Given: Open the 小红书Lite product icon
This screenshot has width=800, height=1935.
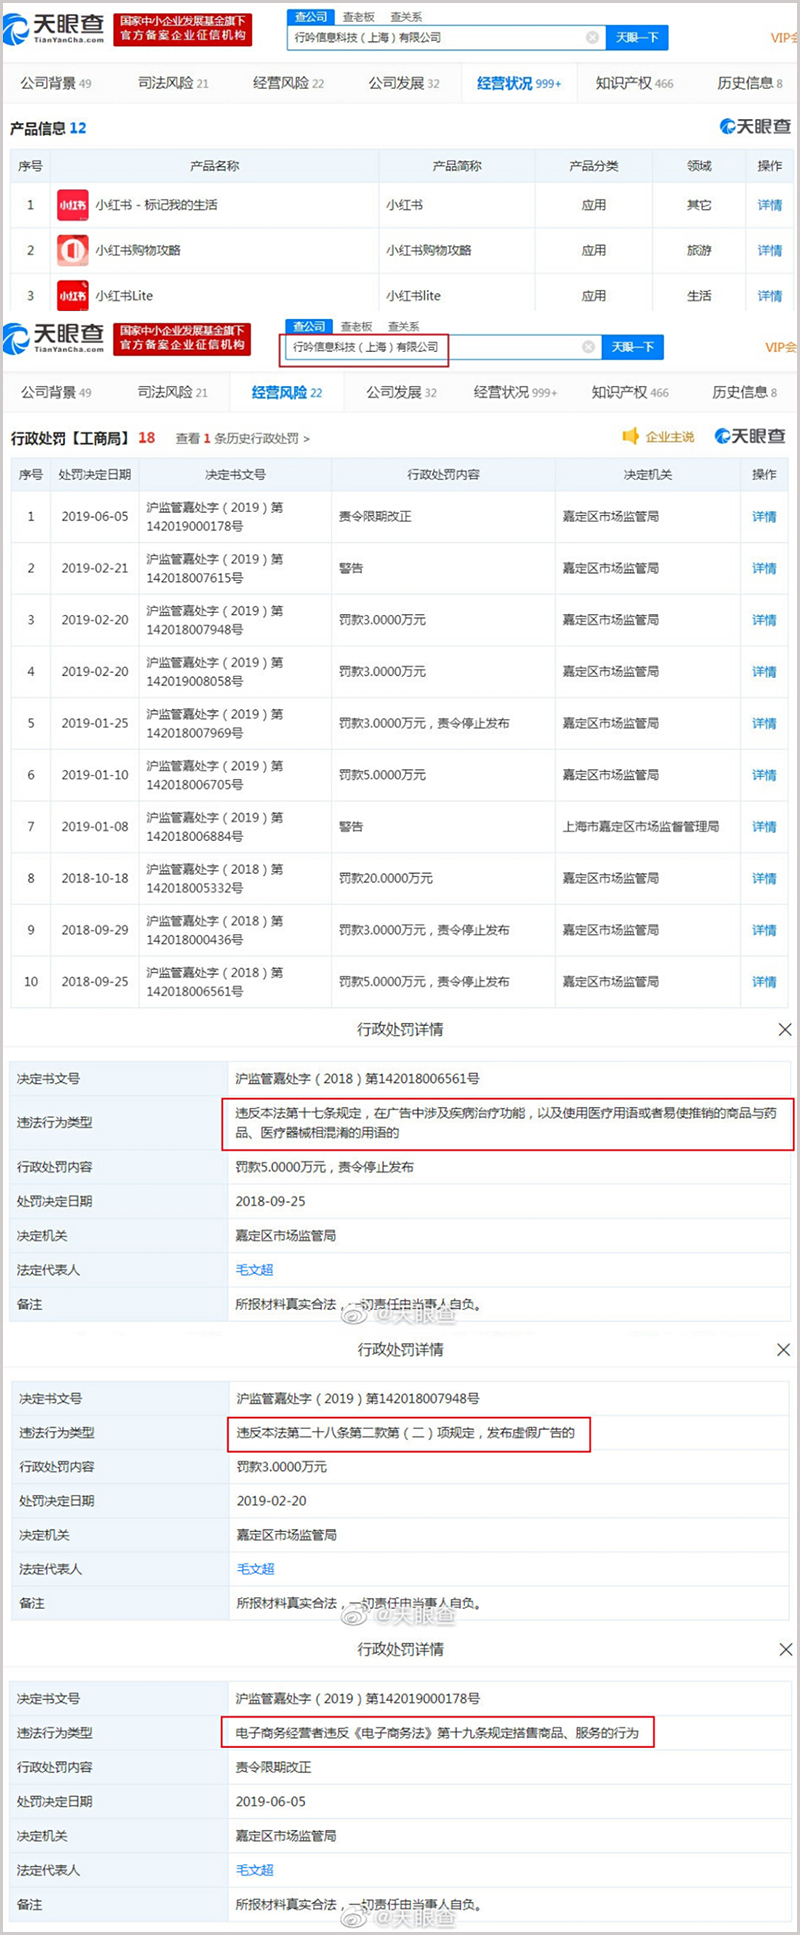Looking at the screenshot, I should click(73, 295).
